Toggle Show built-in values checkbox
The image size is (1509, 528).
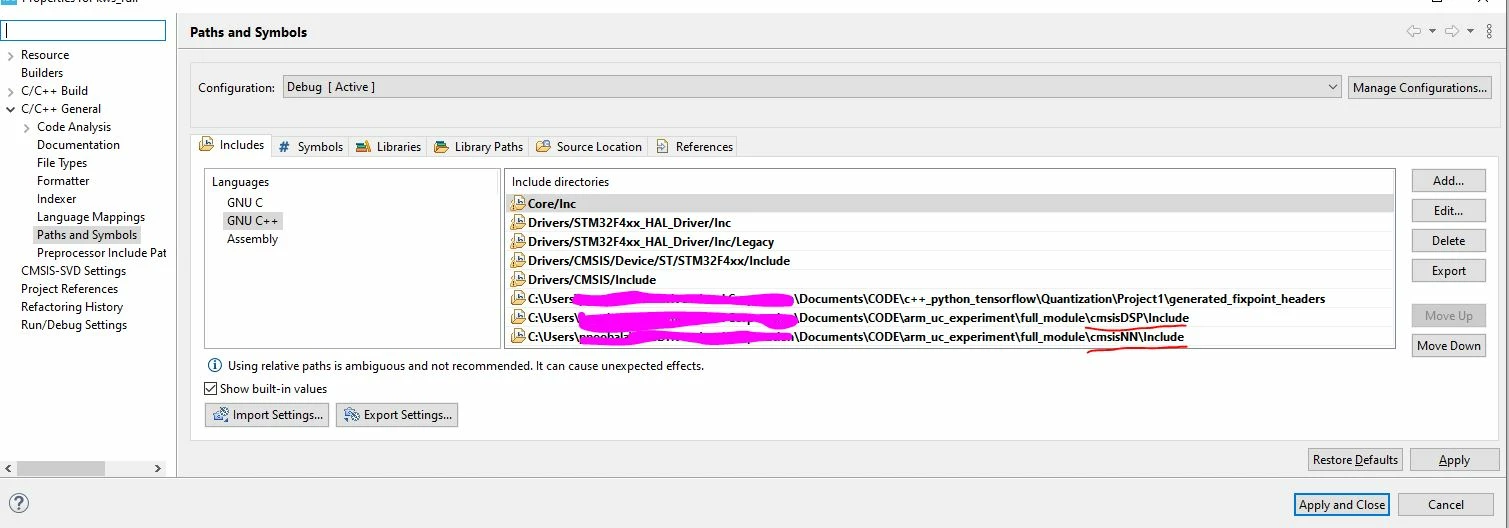210,389
